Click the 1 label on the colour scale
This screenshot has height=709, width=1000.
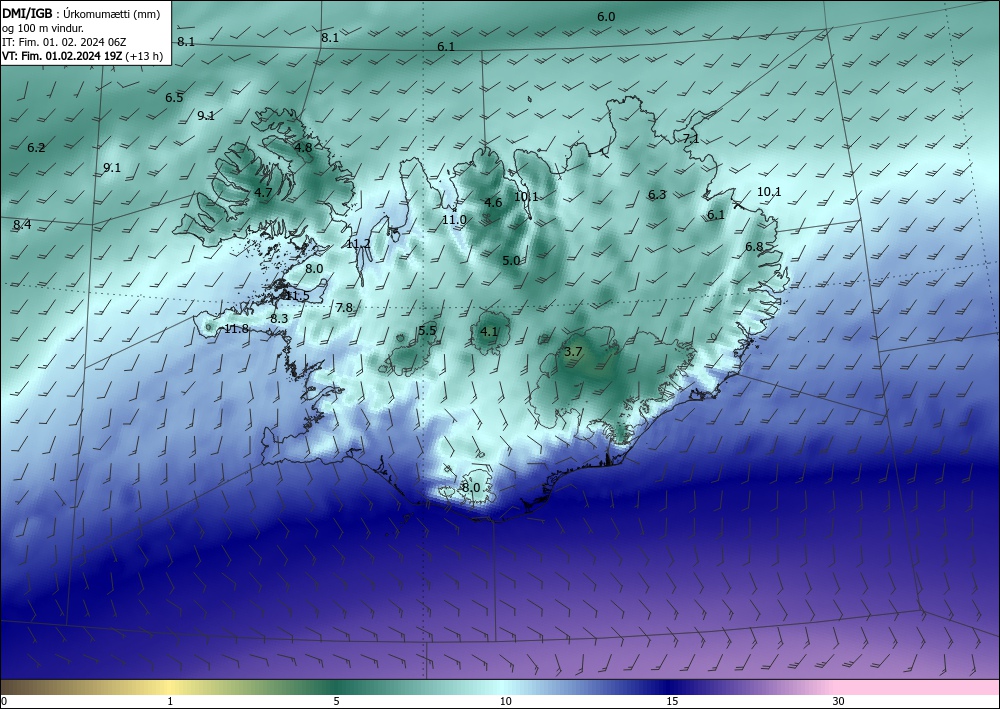(170, 701)
